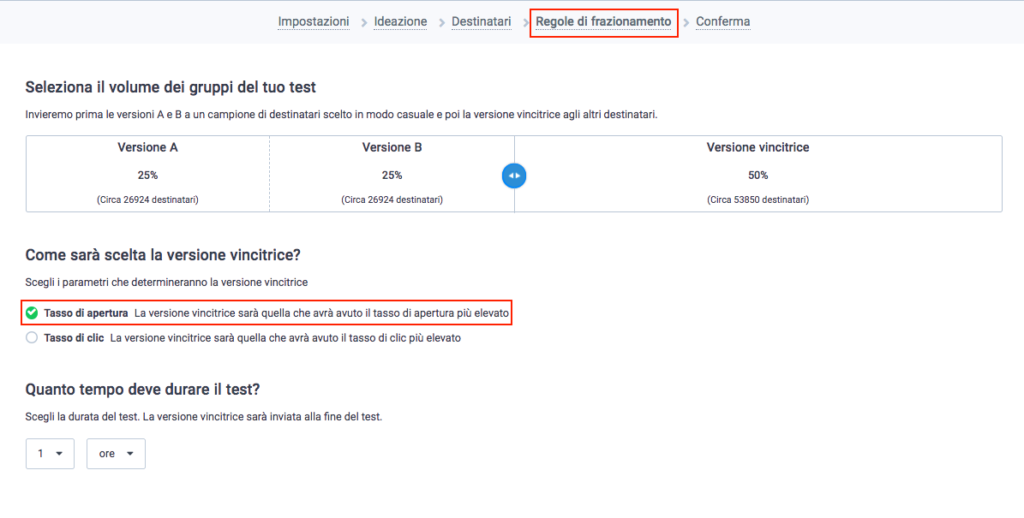Click the chevron arrow after Ideazione
This screenshot has height=518, width=1024.
click(441, 23)
